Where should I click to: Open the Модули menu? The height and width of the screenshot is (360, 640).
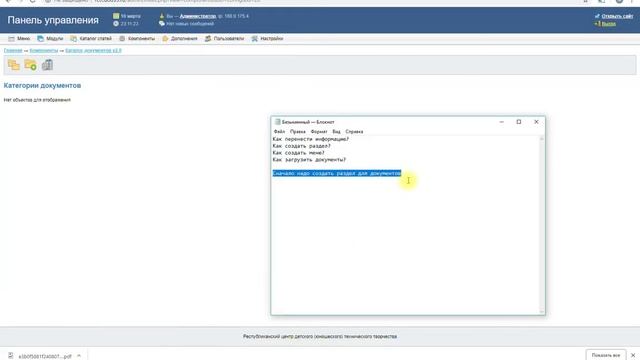pyautogui.click(x=50, y=38)
